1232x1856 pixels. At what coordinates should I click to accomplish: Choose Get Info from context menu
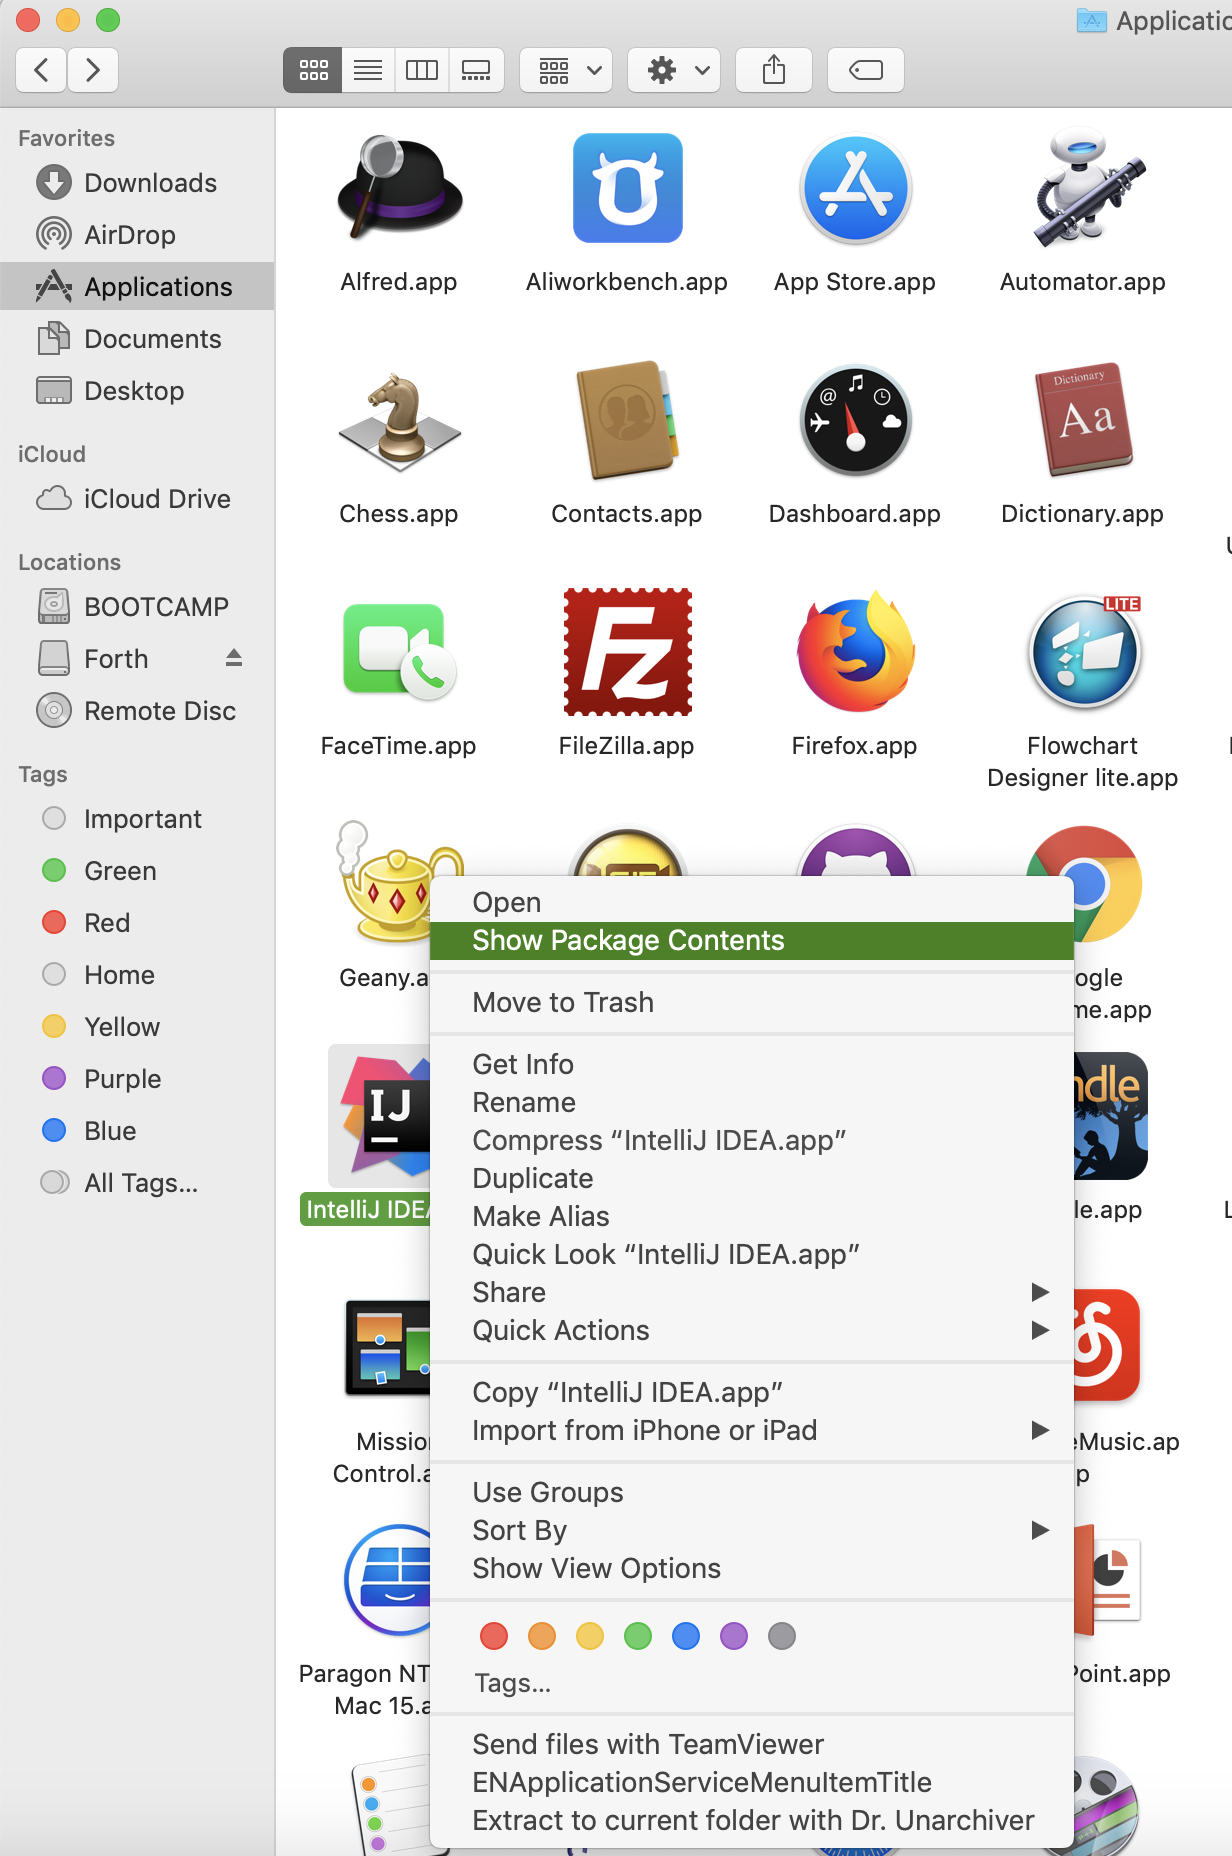(752, 1064)
